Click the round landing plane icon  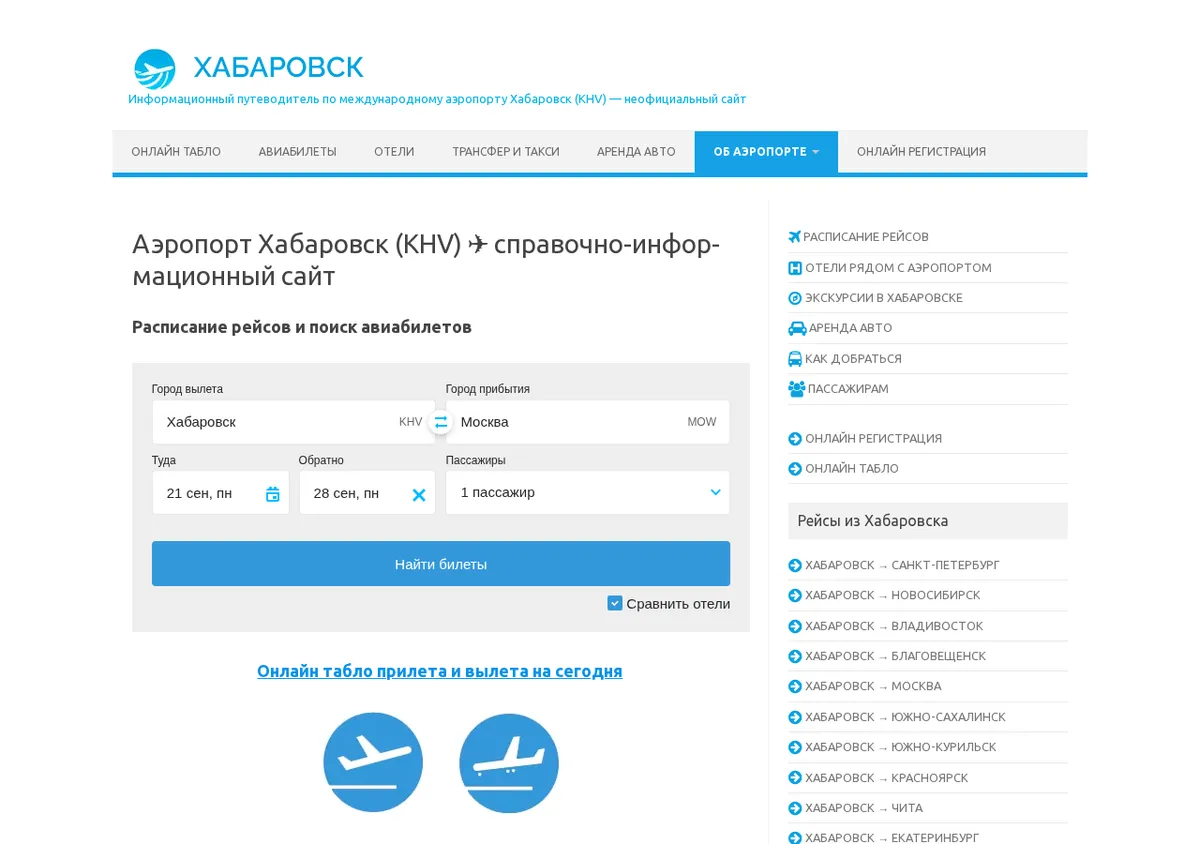pos(509,763)
